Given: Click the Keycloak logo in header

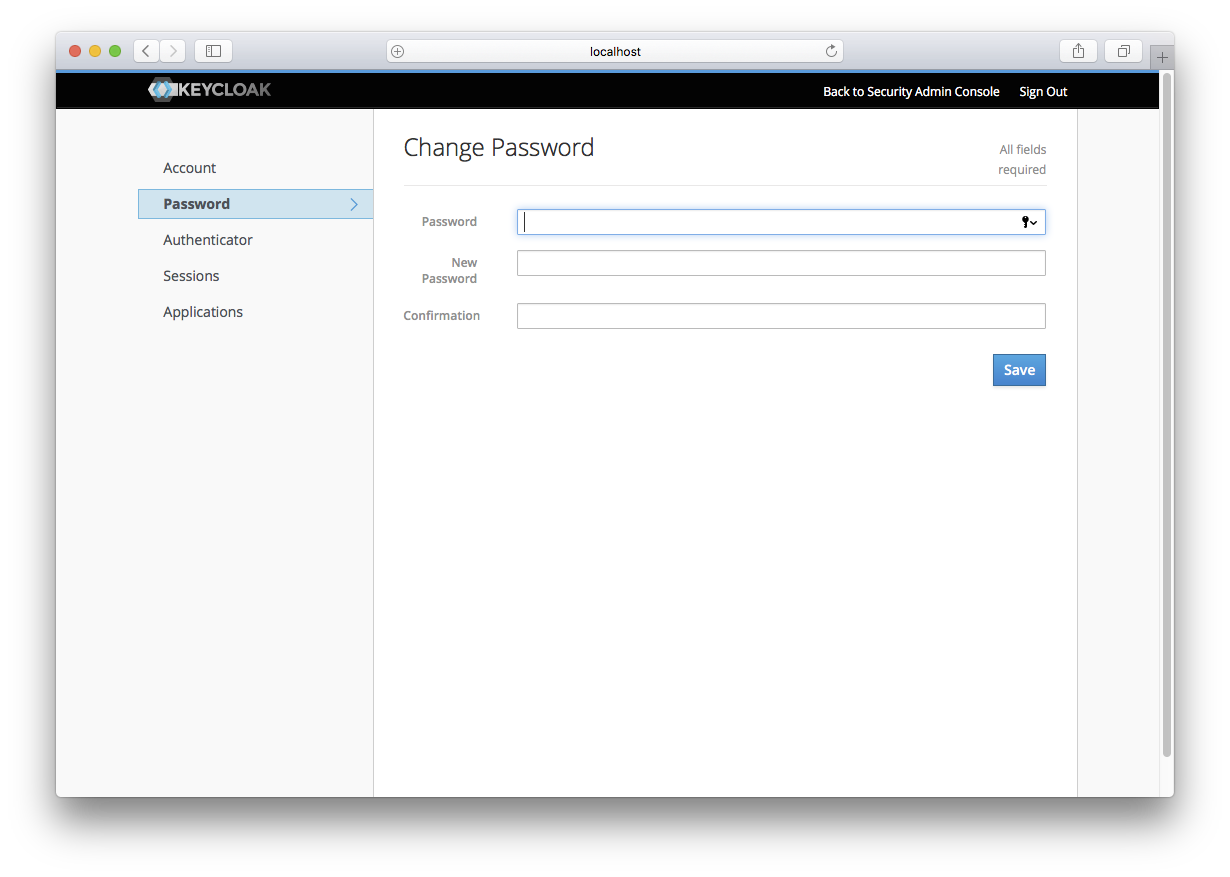Looking at the screenshot, I should pyautogui.click(x=209, y=90).
